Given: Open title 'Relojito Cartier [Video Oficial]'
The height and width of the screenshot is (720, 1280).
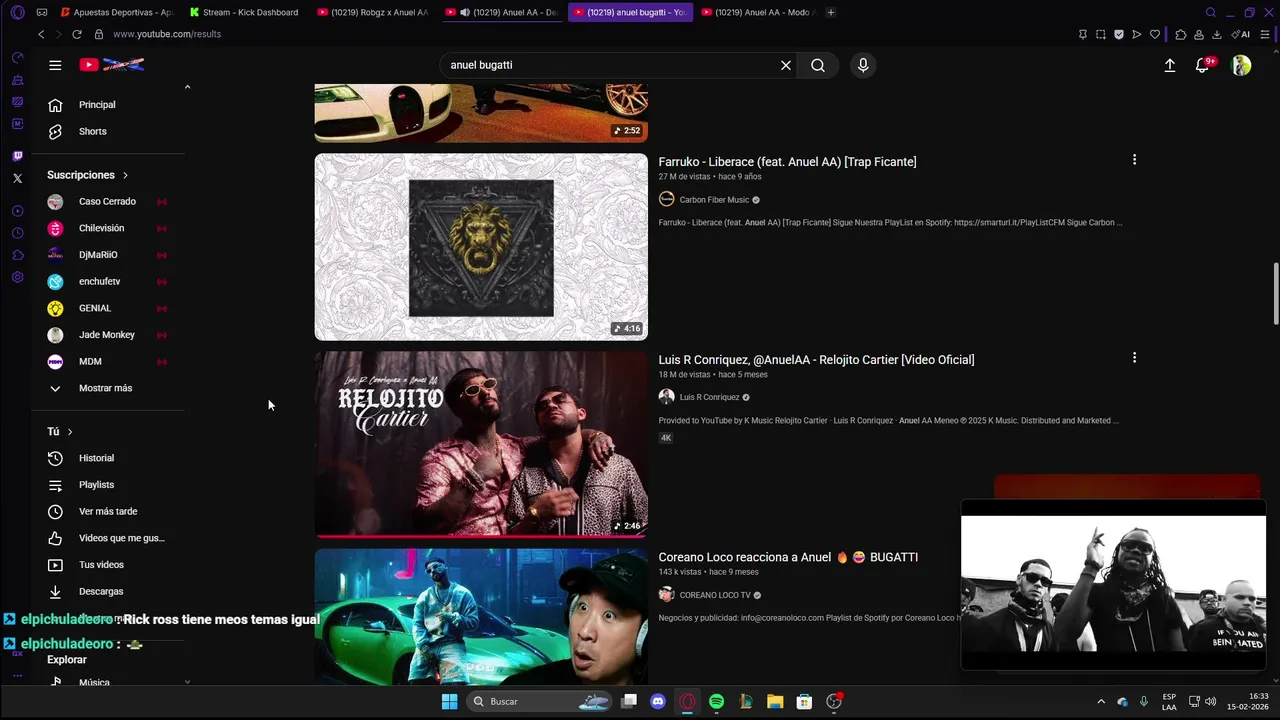Looking at the screenshot, I should pos(816,360).
